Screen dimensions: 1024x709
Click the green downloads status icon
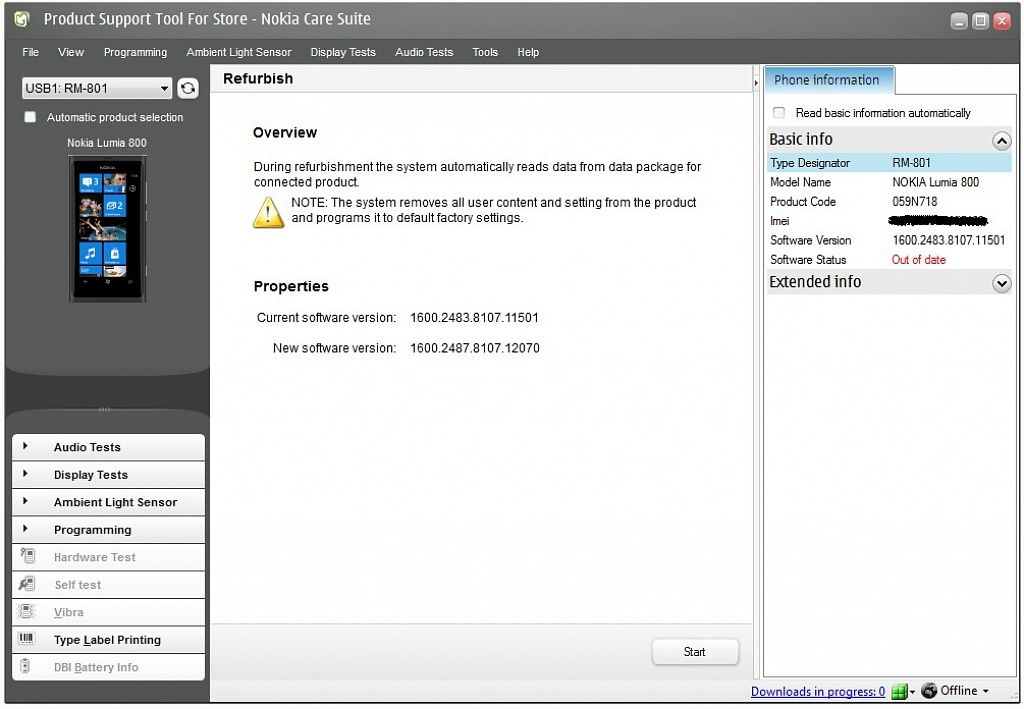899,691
